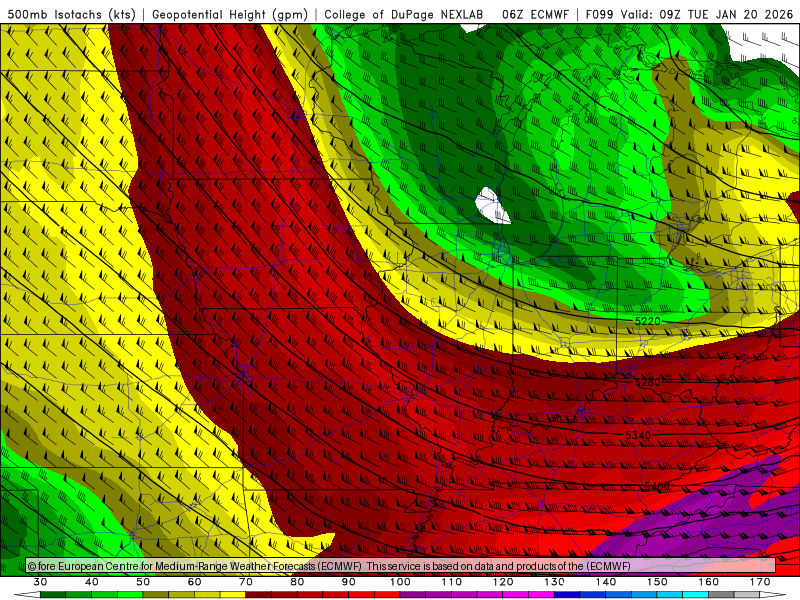Click the 120 value on the color scale

(503, 582)
